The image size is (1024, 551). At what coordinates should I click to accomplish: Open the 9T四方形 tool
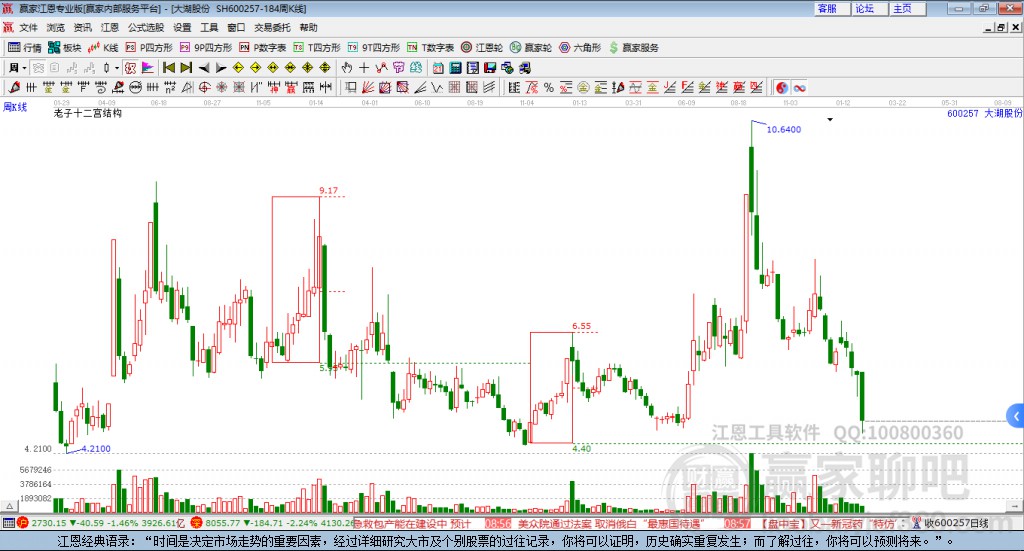tap(374, 48)
